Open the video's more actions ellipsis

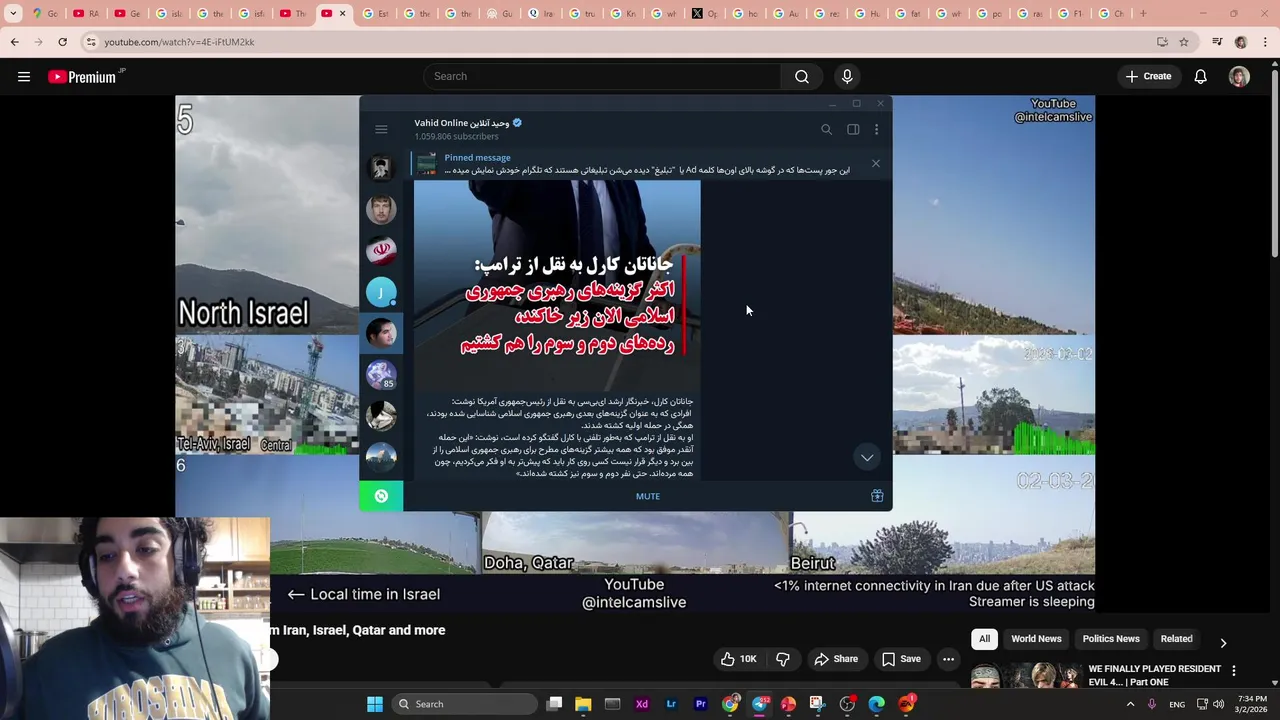(948, 659)
